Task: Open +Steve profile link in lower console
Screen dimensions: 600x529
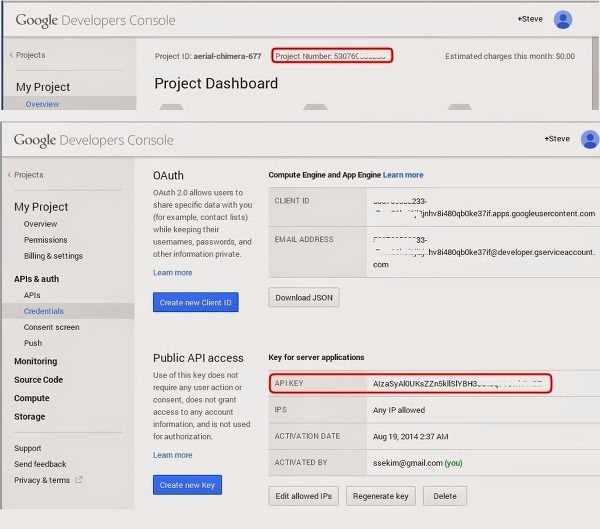Action: click(x=557, y=139)
